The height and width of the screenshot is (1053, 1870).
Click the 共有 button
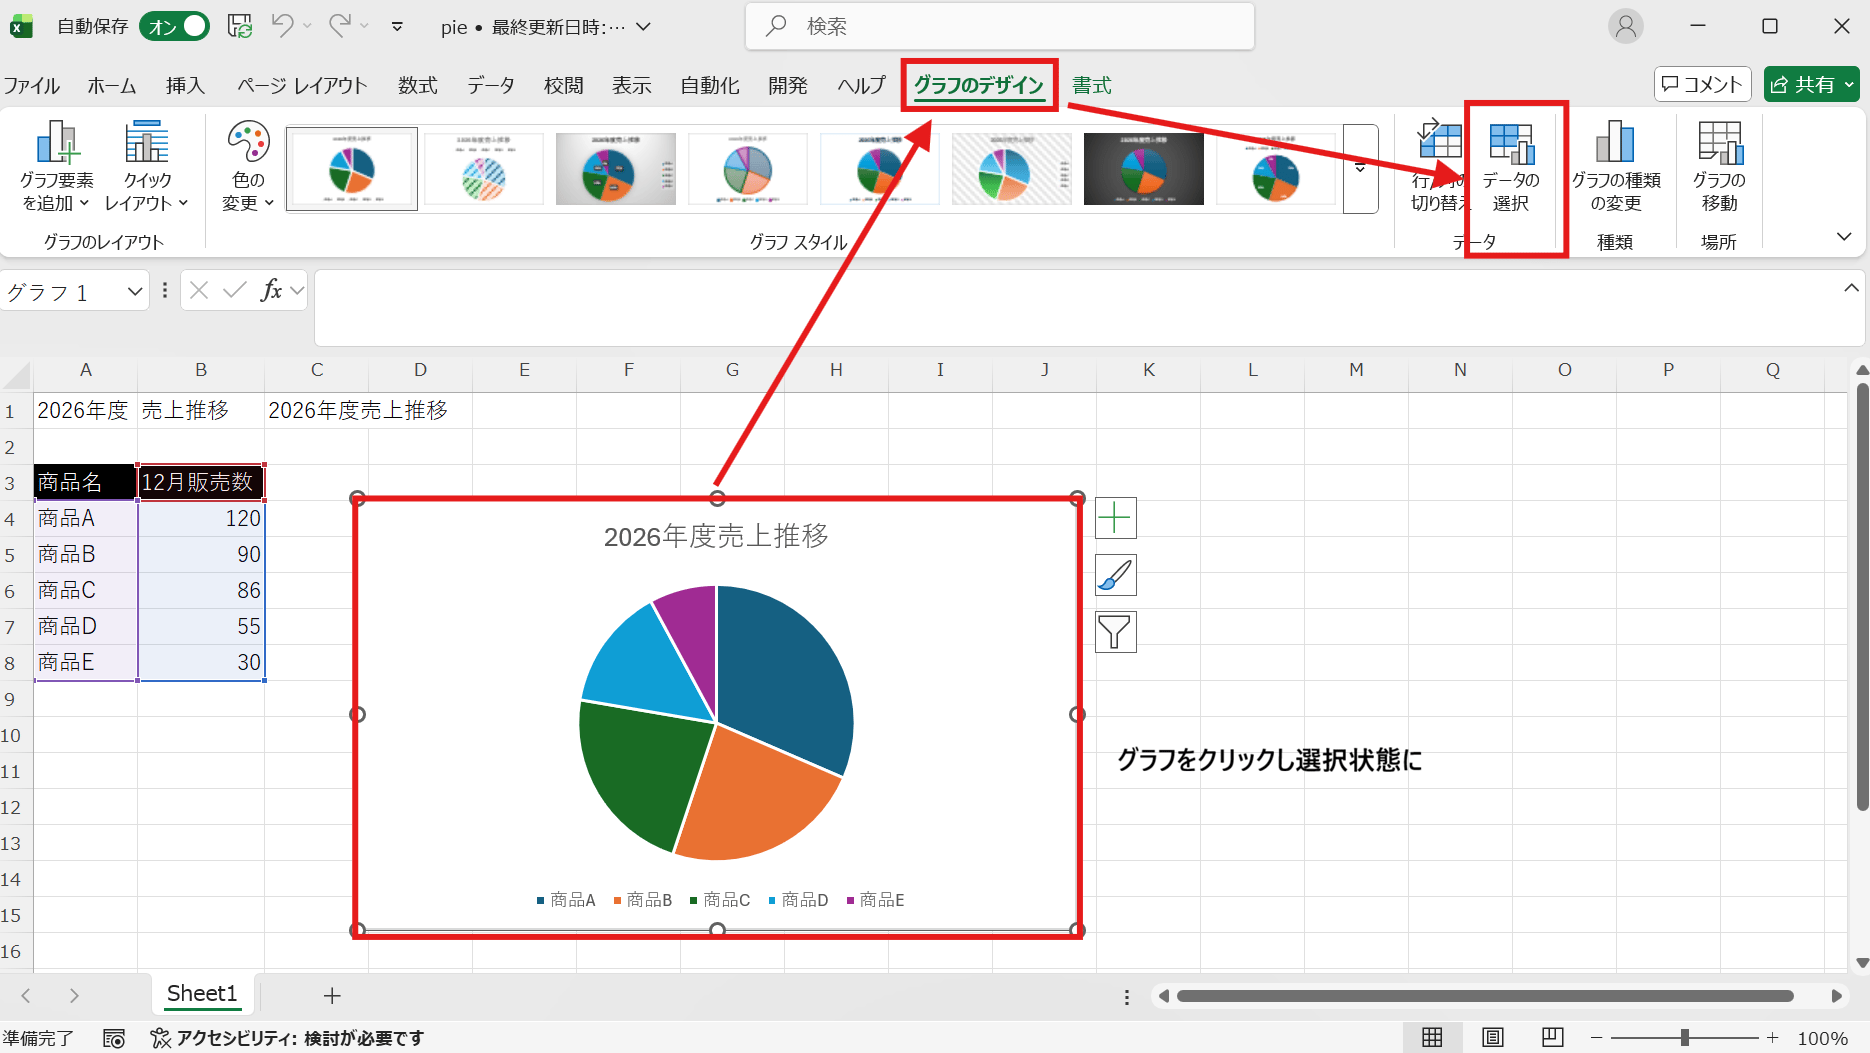click(x=1811, y=84)
